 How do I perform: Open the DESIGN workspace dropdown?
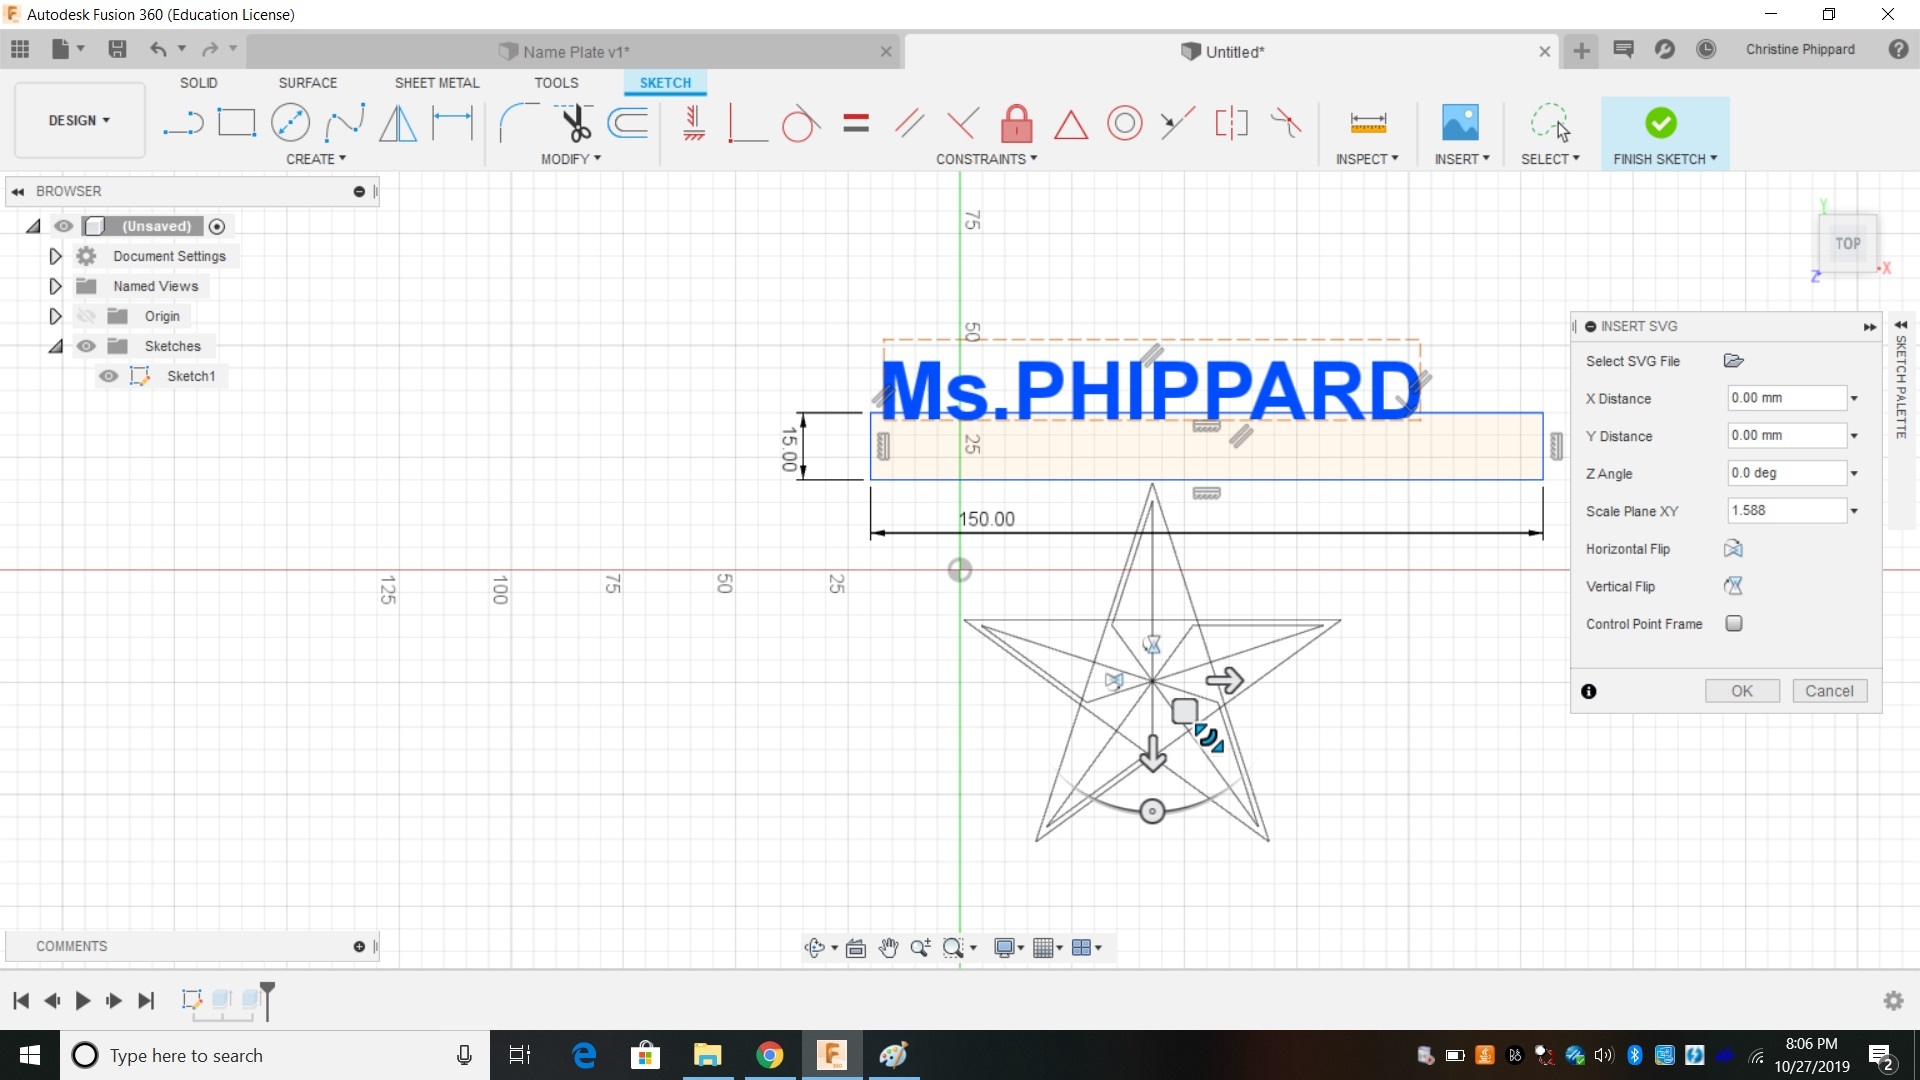pyautogui.click(x=79, y=120)
